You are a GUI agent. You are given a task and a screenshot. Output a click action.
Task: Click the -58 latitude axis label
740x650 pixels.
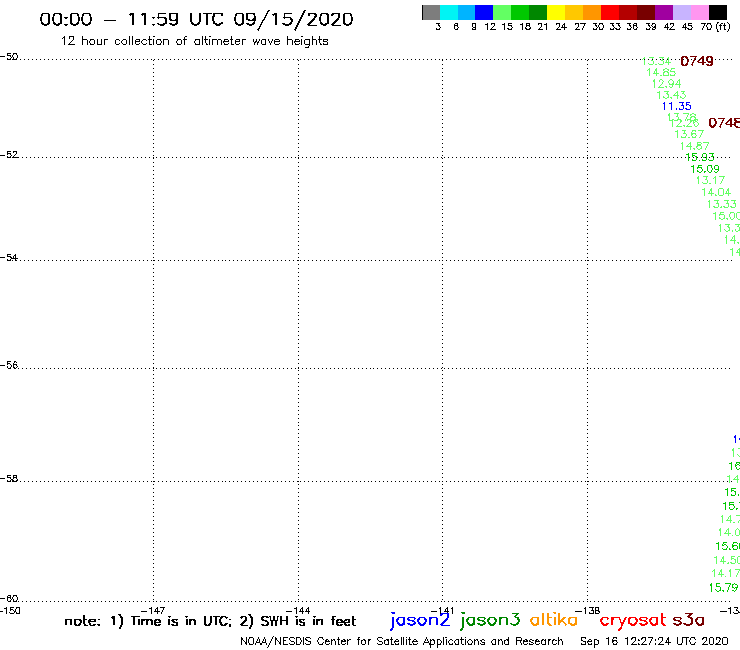[x=9, y=479]
